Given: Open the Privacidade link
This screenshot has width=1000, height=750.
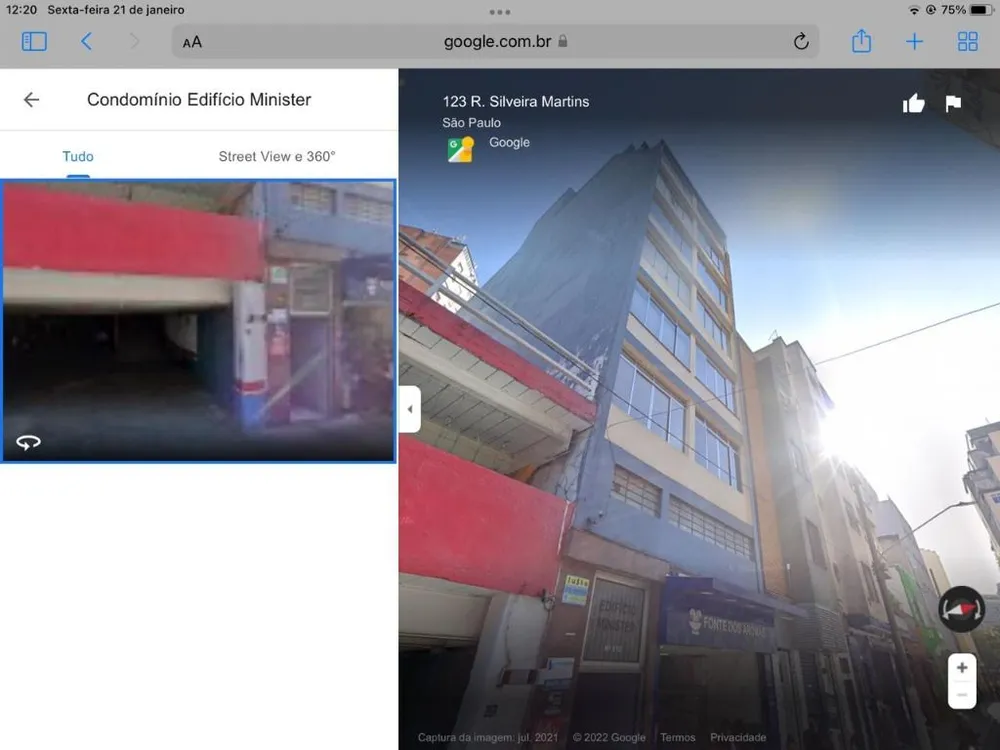Looking at the screenshot, I should coord(738,737).
